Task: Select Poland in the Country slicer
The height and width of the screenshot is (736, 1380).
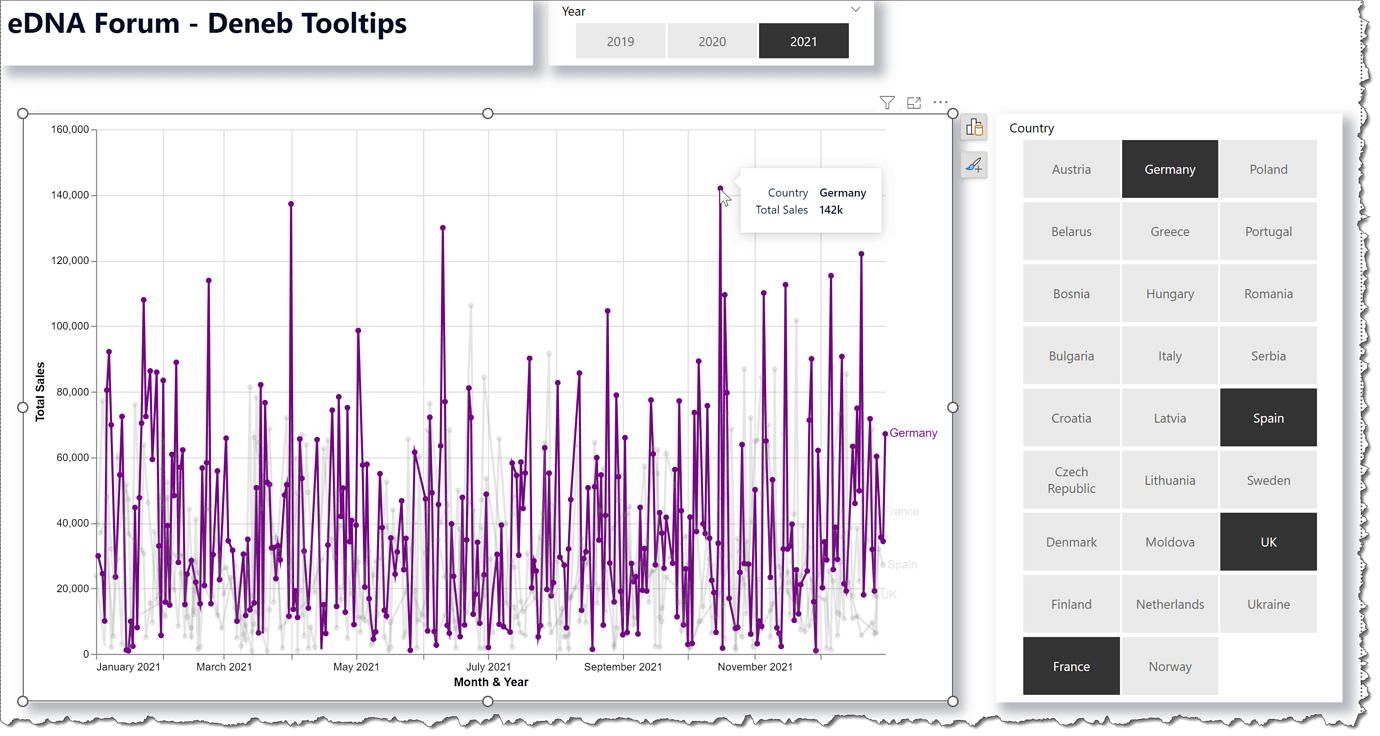Action: 1268,169
